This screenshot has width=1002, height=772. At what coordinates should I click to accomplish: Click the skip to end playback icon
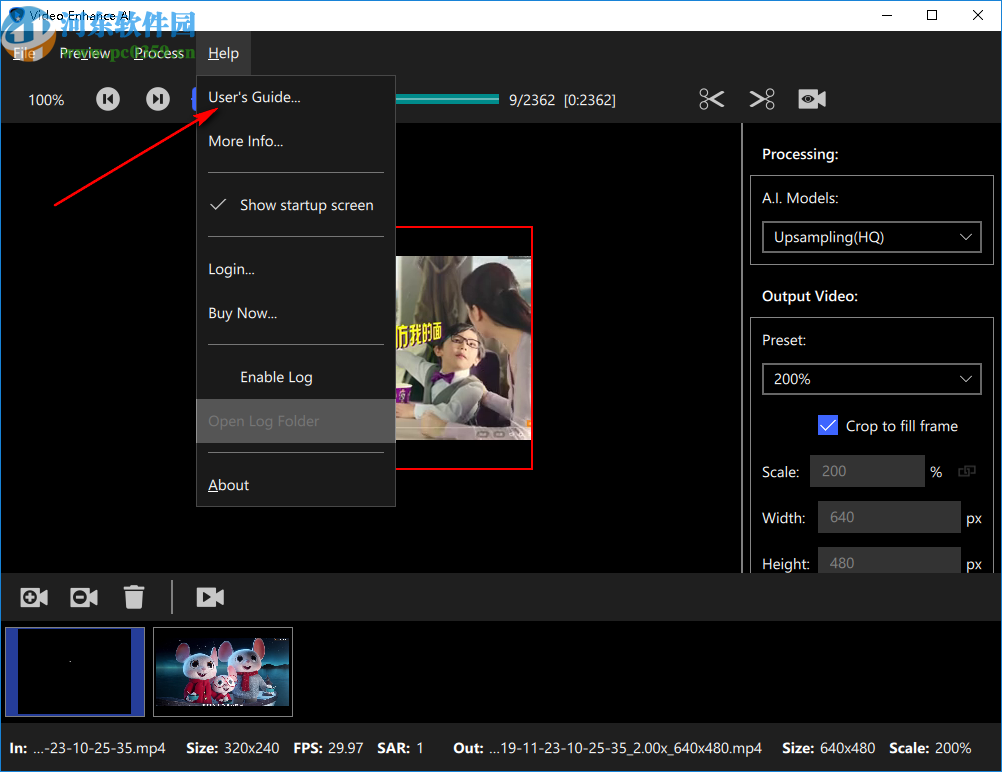click(157, 99)
